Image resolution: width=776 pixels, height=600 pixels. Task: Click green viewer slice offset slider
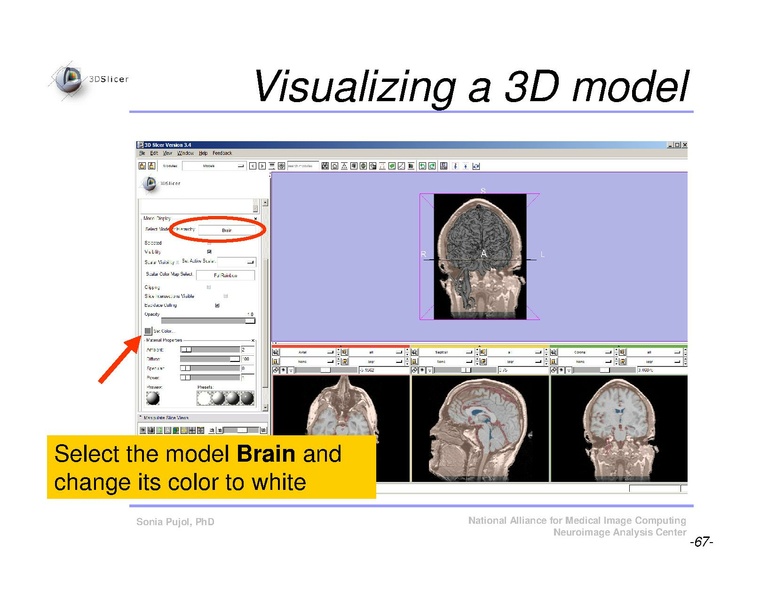click(604, 370)
